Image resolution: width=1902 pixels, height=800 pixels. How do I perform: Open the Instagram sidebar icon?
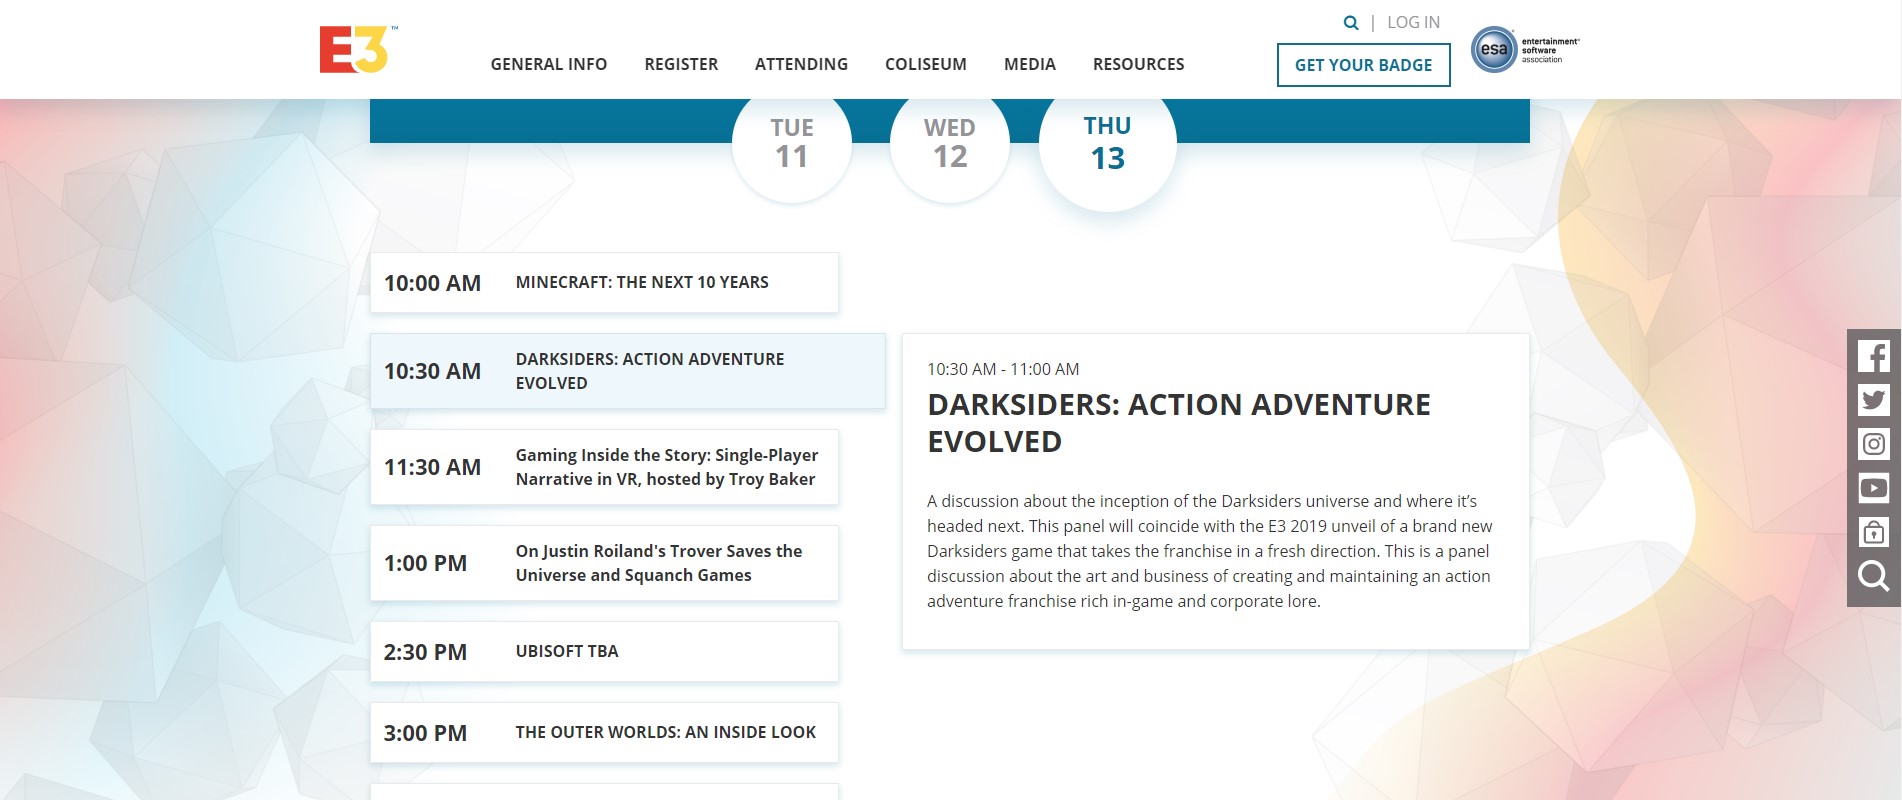coord(1873,444)
